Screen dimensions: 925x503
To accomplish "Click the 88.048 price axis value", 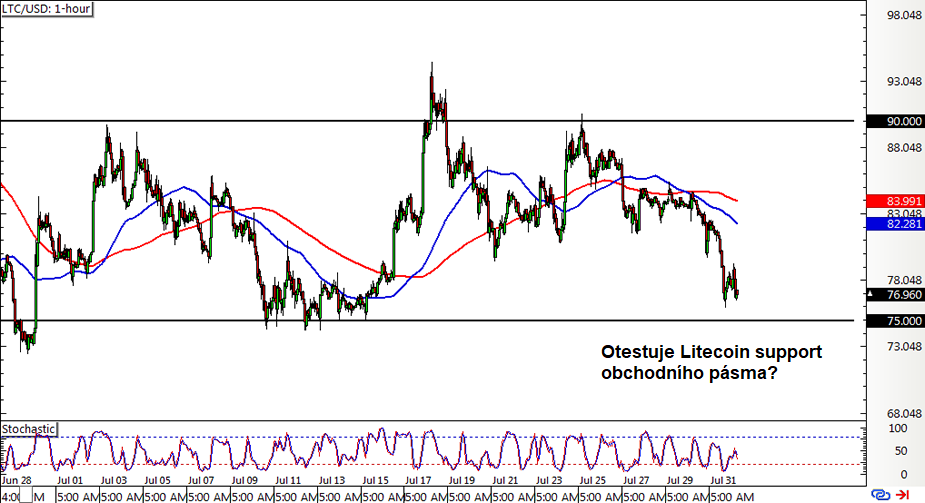I will coord(904,147).
